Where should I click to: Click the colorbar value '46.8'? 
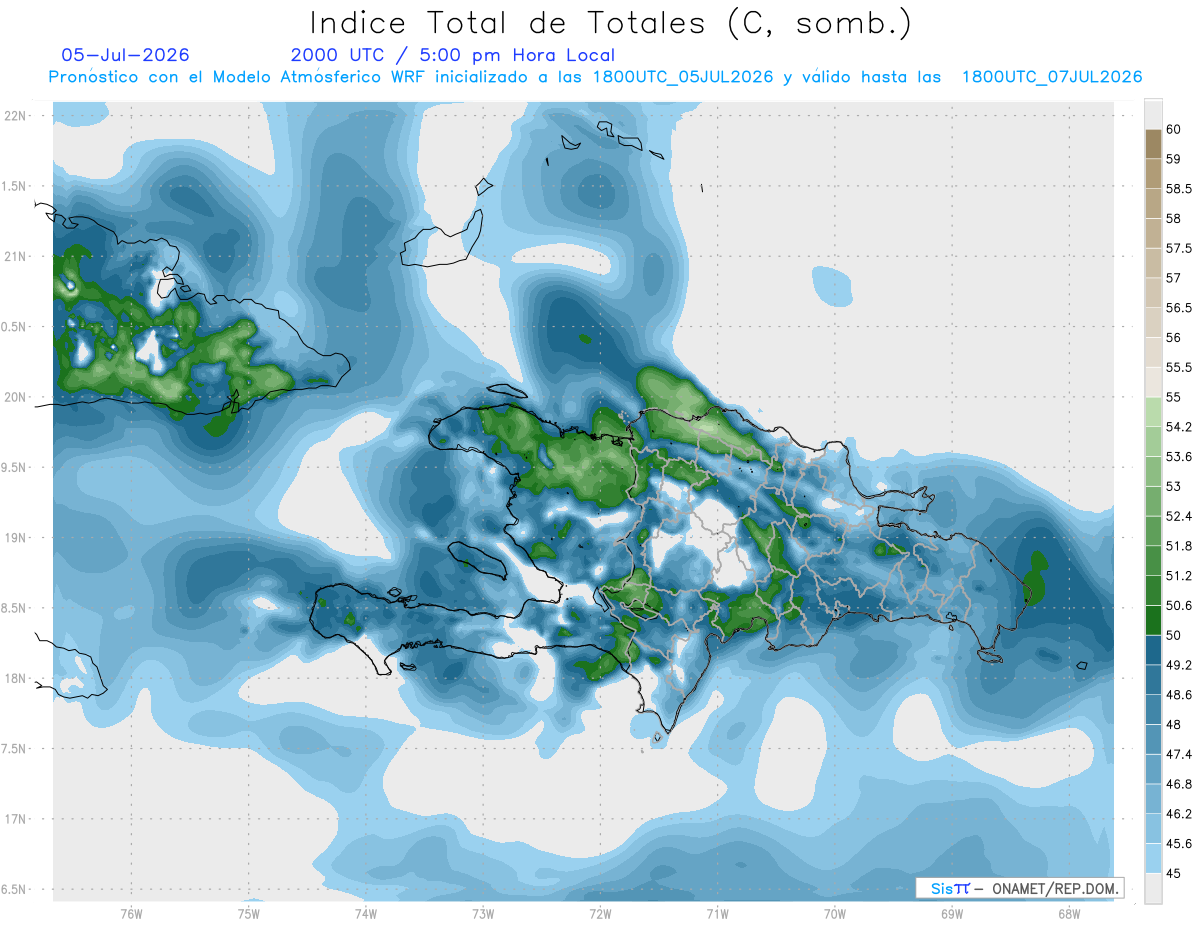(x=1179, y=784)
